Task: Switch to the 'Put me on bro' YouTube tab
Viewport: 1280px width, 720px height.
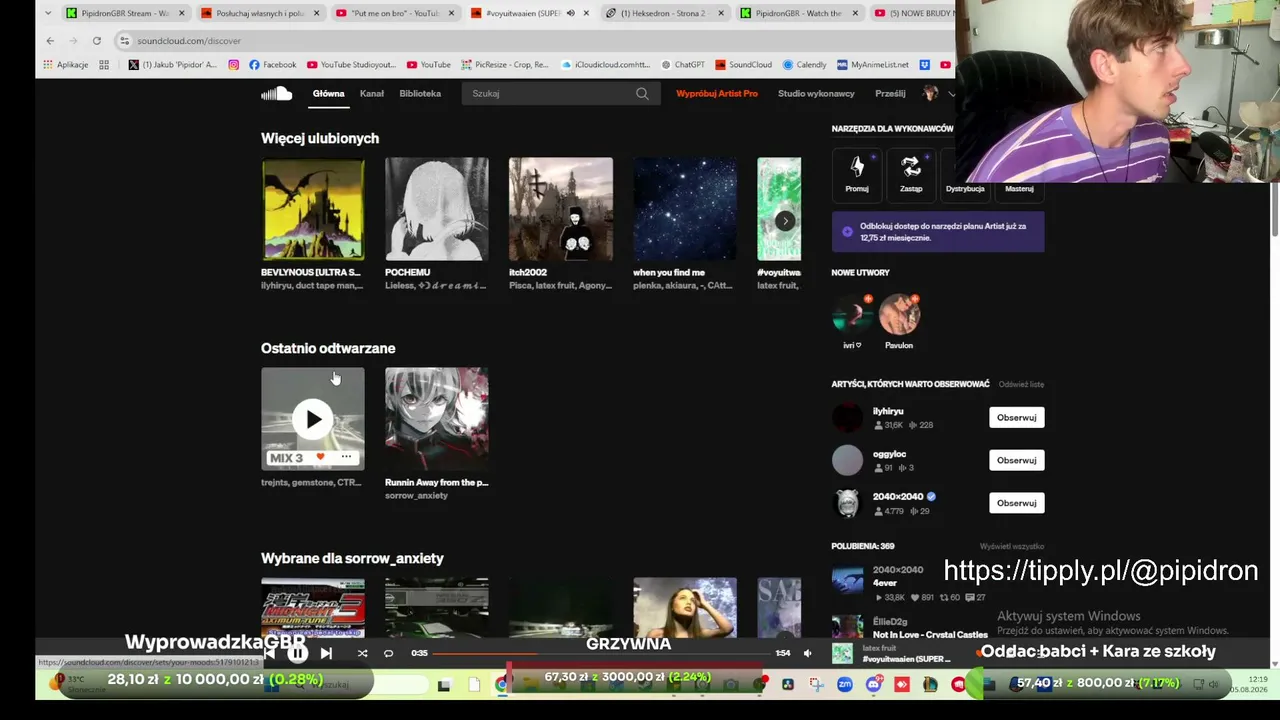Action: click(395, 13)
